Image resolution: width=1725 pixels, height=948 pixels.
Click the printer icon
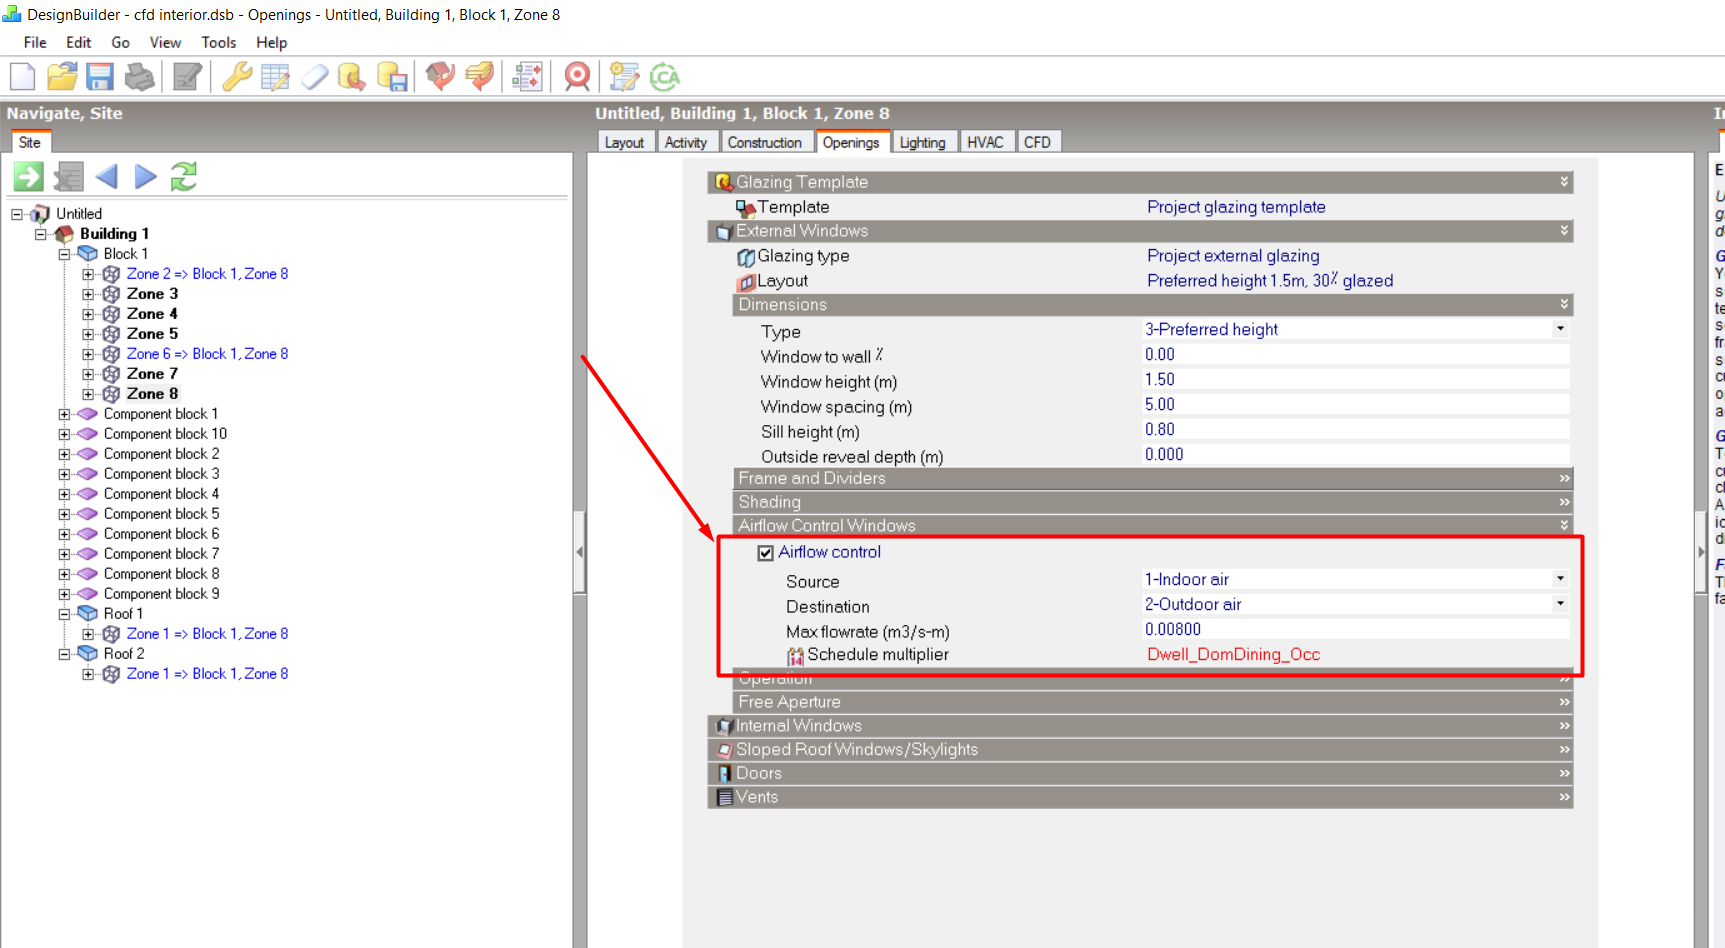(x=140, y=77)
